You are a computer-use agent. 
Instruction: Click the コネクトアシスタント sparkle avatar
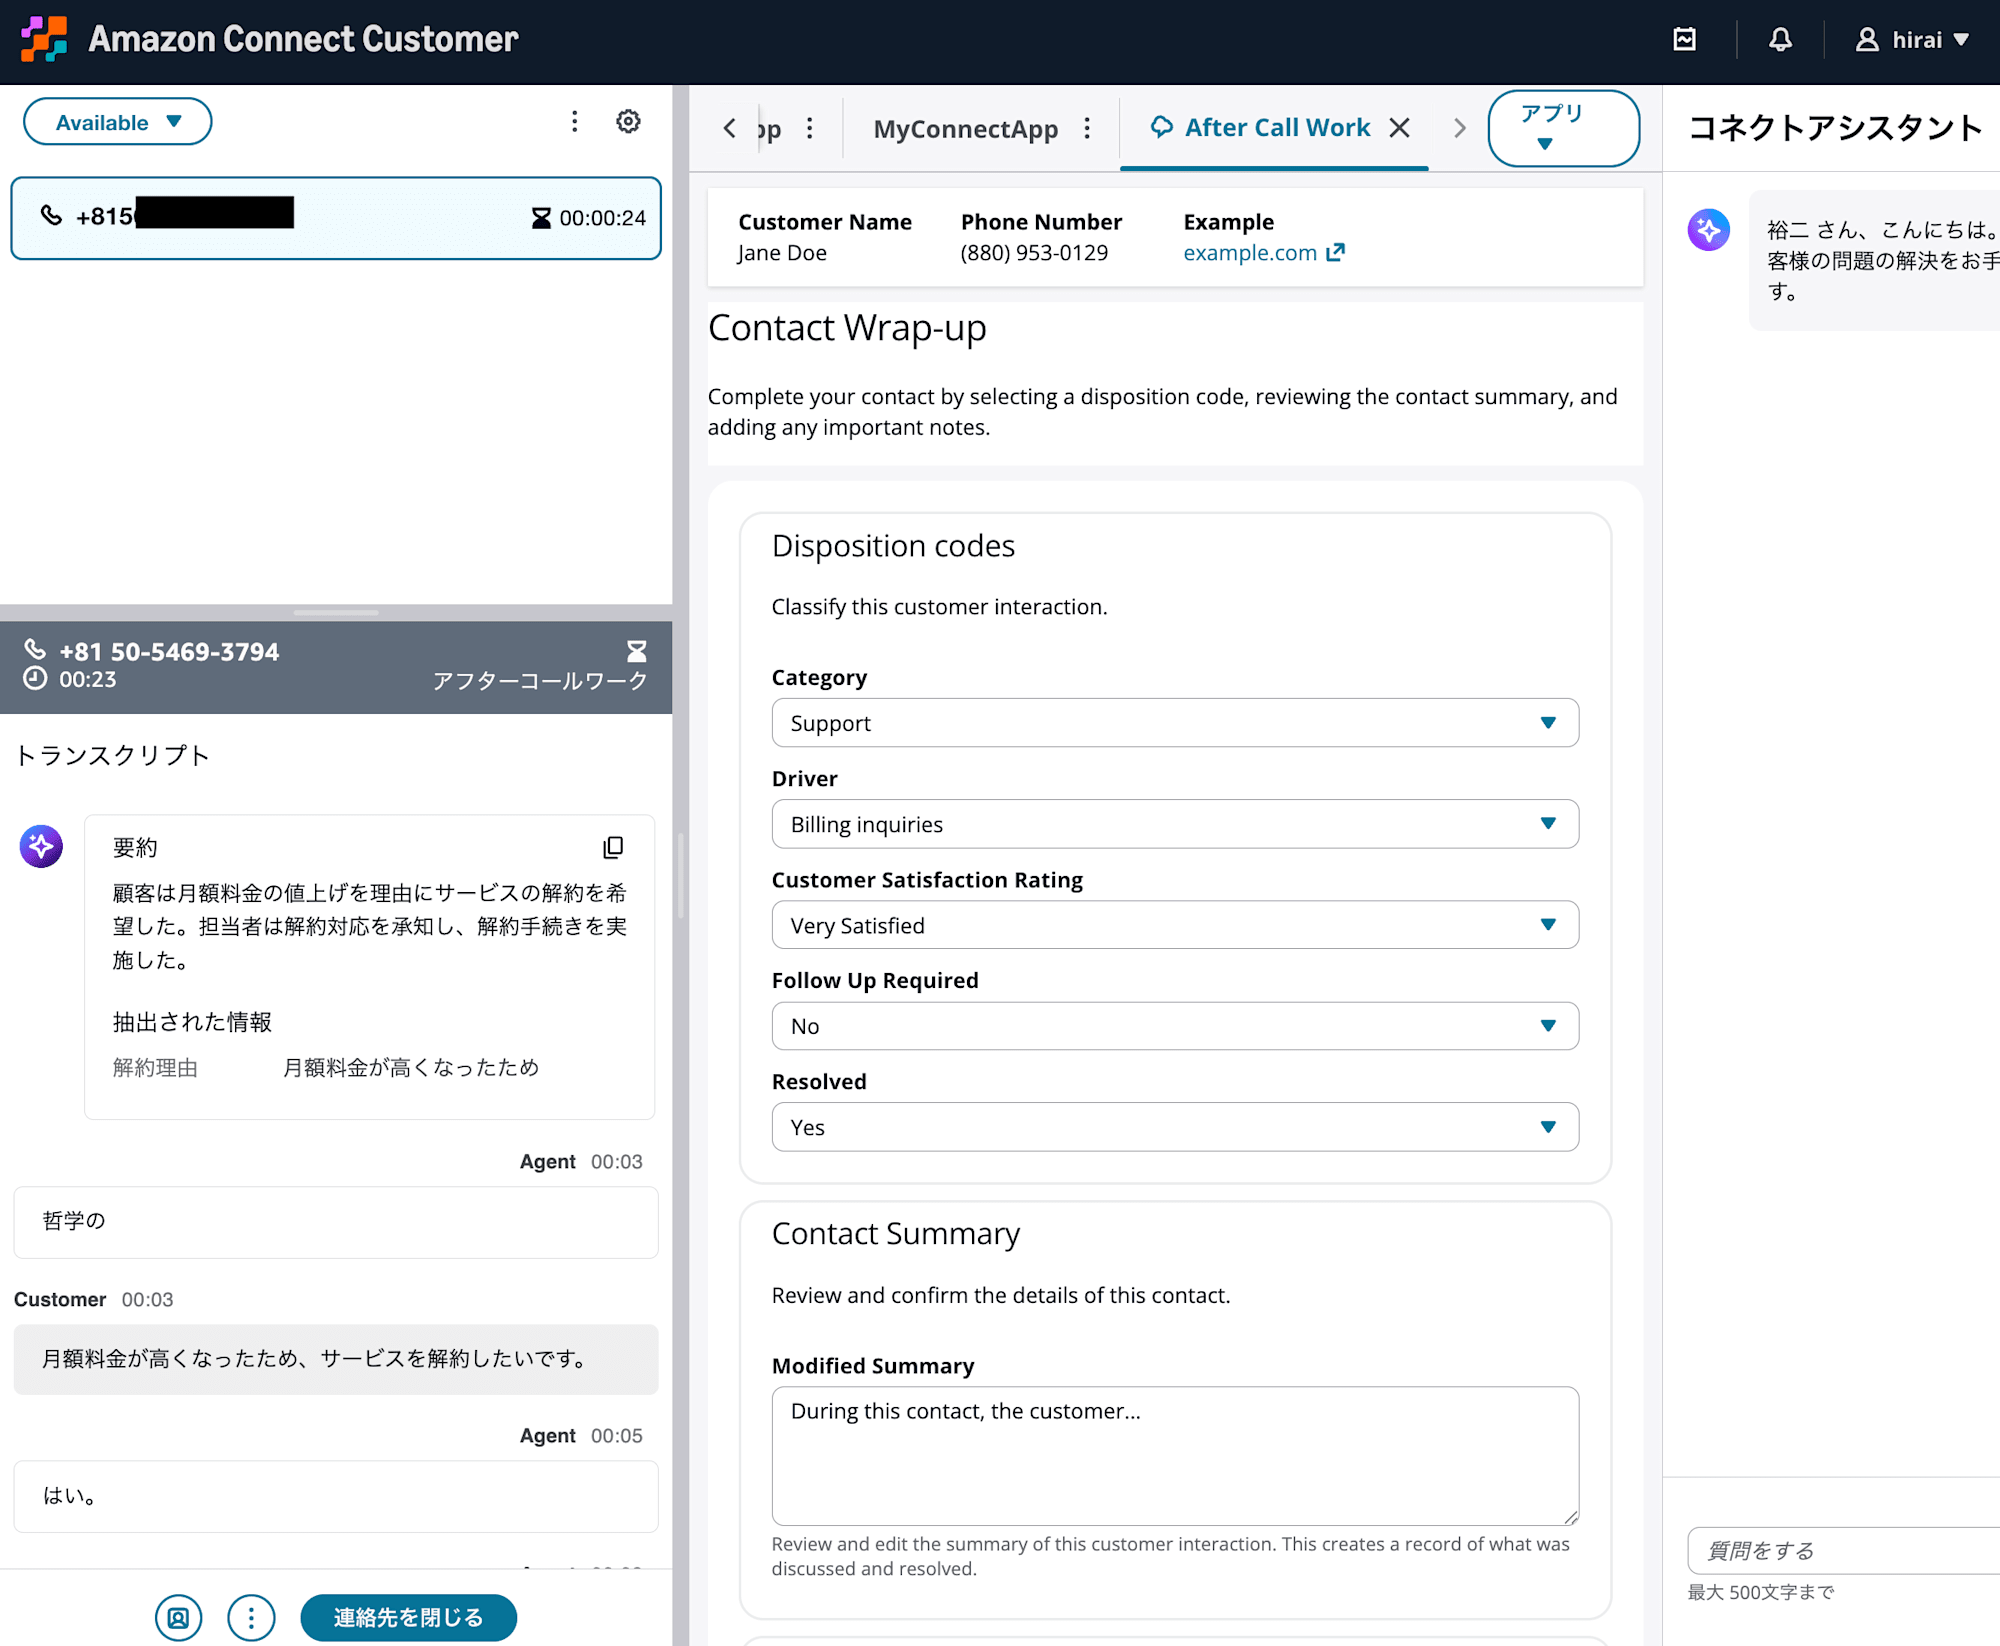click(1709, 230)
